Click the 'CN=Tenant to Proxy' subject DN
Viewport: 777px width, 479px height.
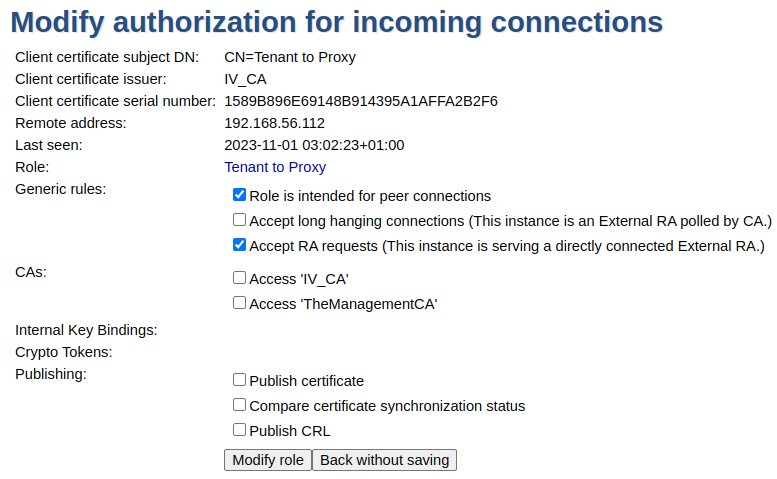[290, 57]
